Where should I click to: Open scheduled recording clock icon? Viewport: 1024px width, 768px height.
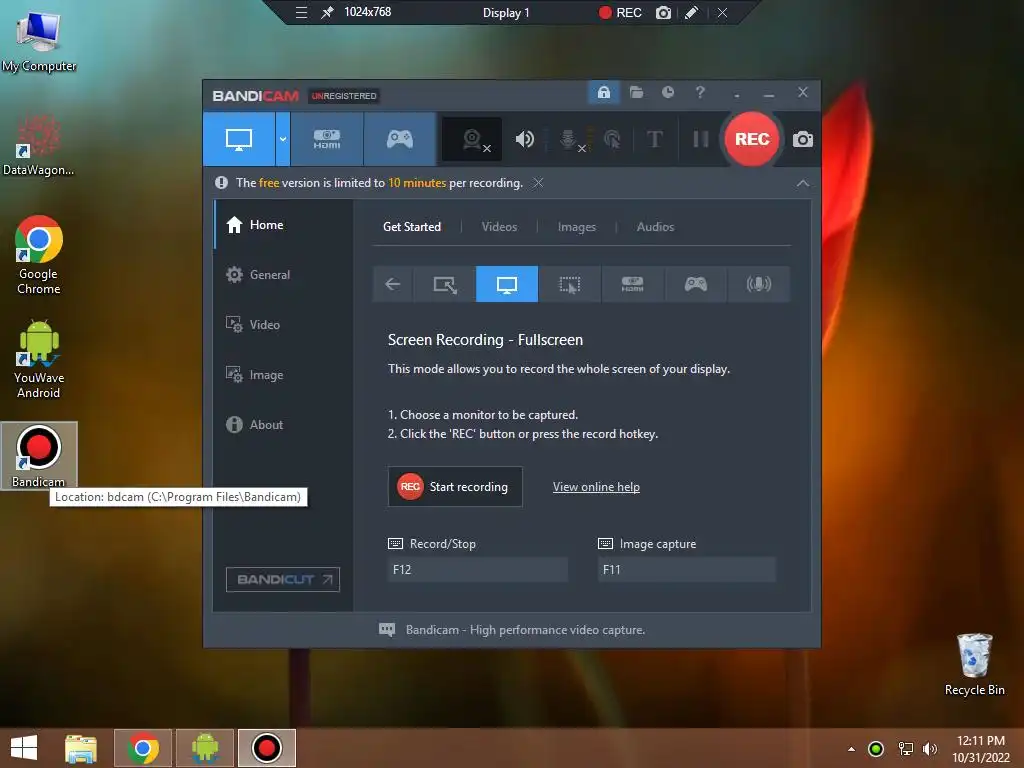667,92
